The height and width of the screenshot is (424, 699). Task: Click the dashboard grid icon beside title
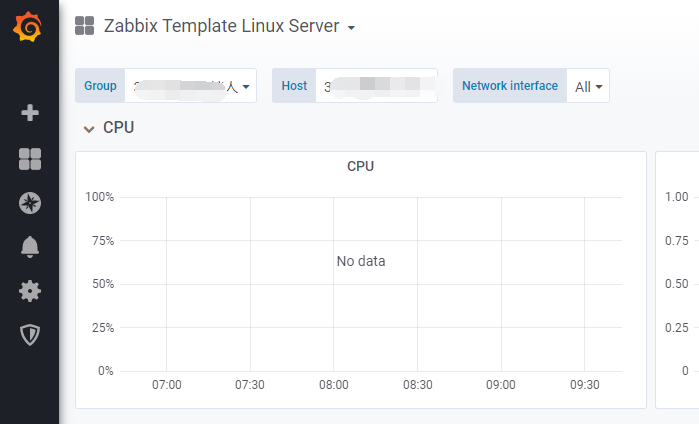(84, 26)
